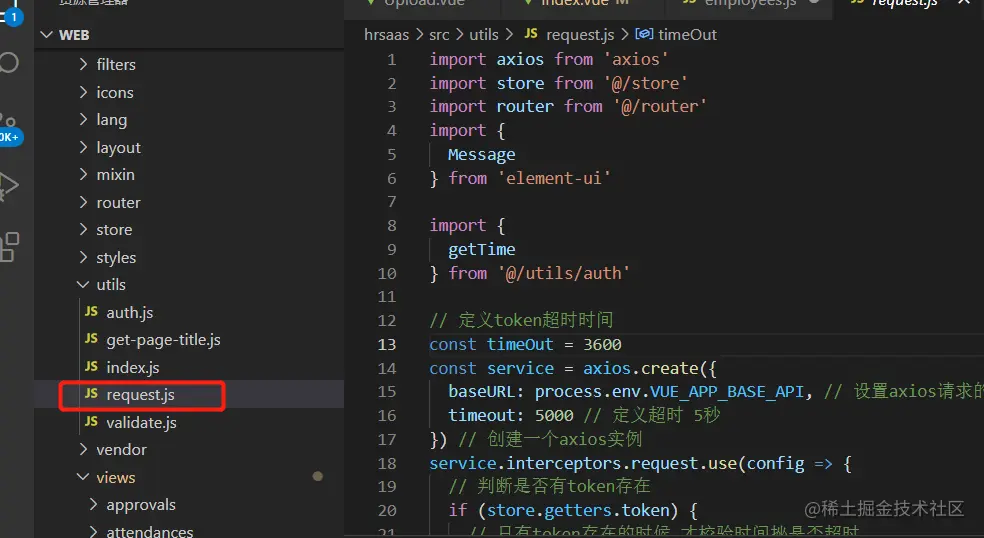Click the timeout value 5000 on line 16
The width and height of the screenshot is (984, 538).
coord(554,415)
